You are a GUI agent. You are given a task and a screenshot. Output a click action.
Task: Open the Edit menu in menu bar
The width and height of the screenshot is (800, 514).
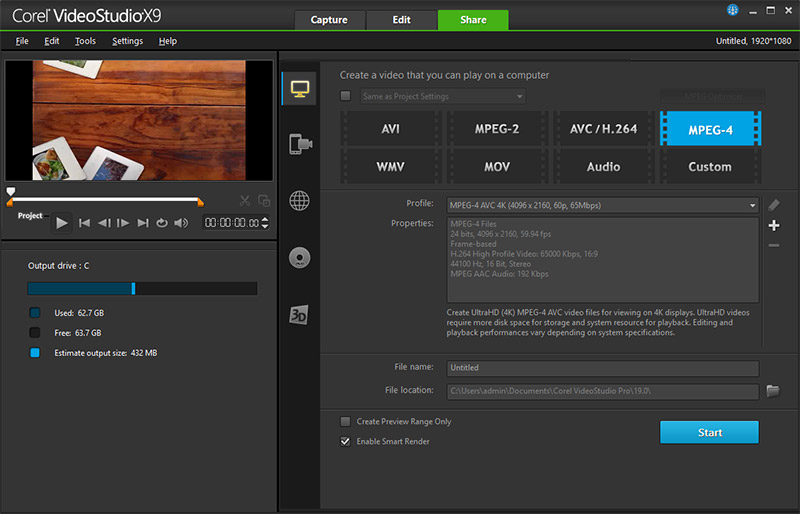[52, 41]
